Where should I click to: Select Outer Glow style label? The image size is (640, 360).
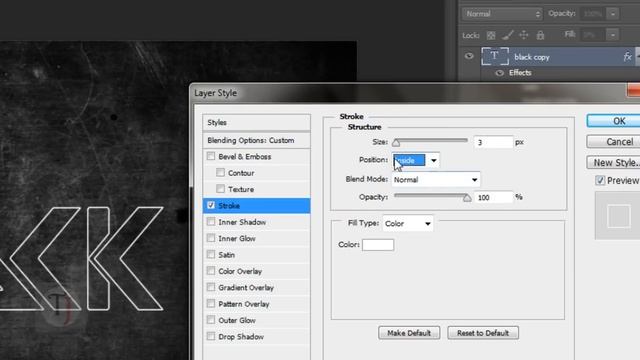(237, 320)
